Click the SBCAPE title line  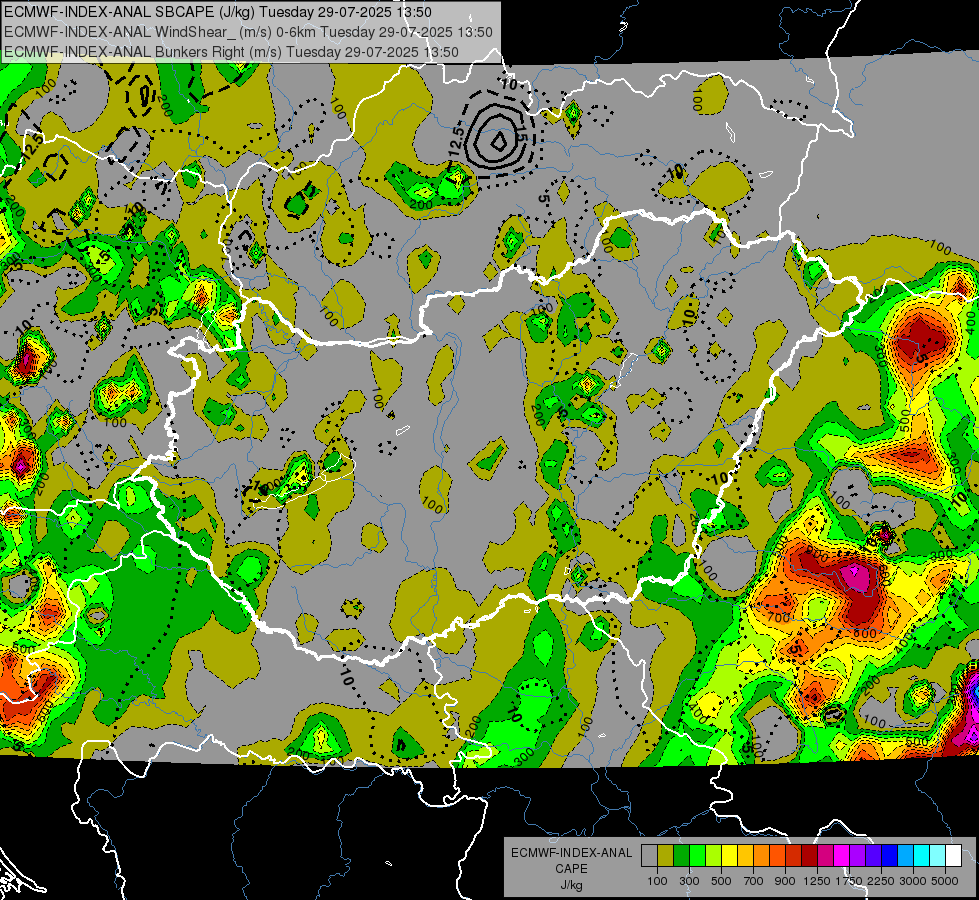[x=217, y=12]
